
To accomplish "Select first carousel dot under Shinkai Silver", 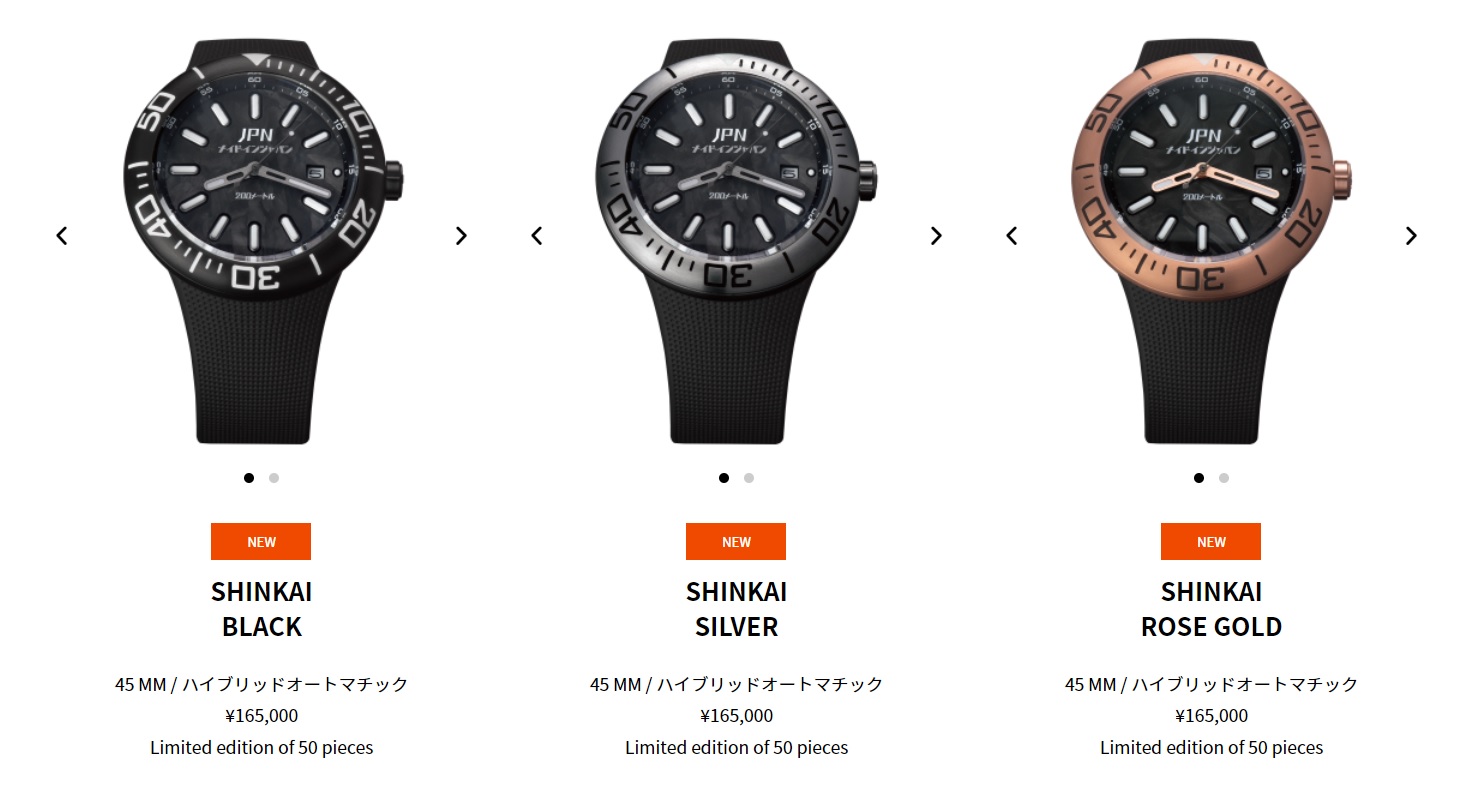I will 724,478.
